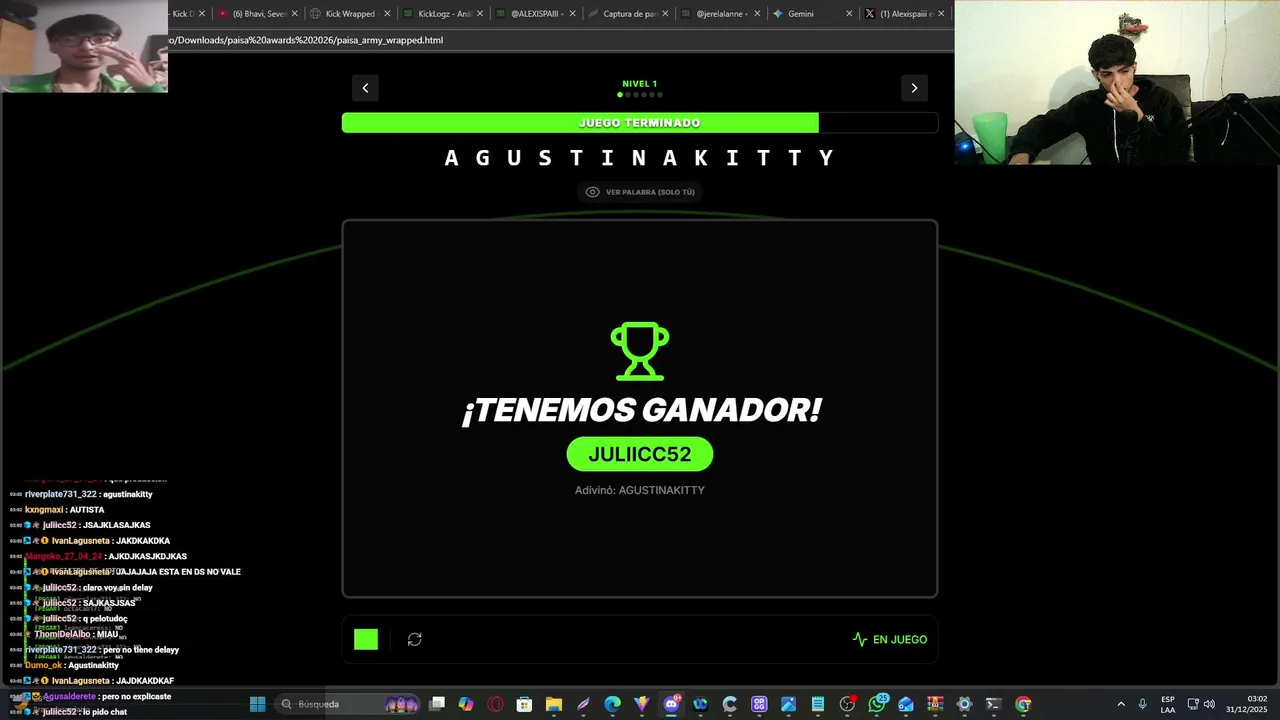The image size is (1280, 720).
Task: Open the feather pen app in taskbar
Action: pos(583,704)
